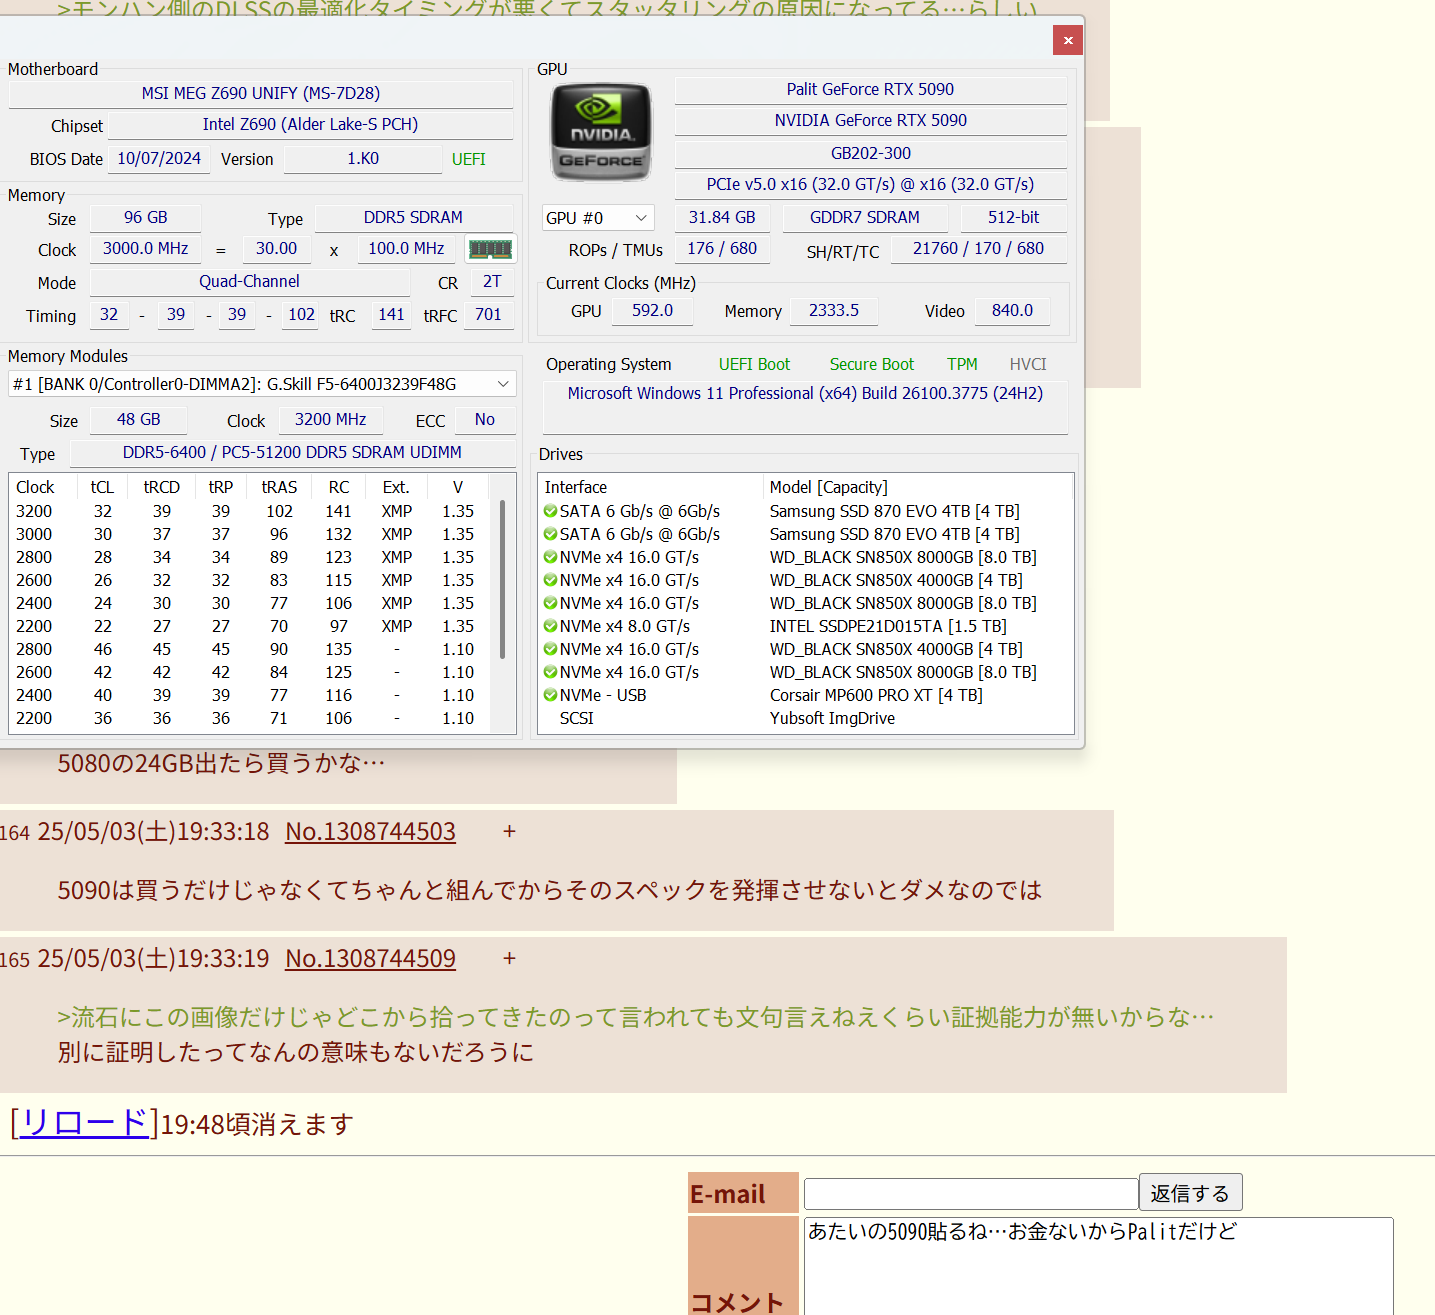Click tRFC value 701
The image size is (1435, 1315).
click(488, 314)
